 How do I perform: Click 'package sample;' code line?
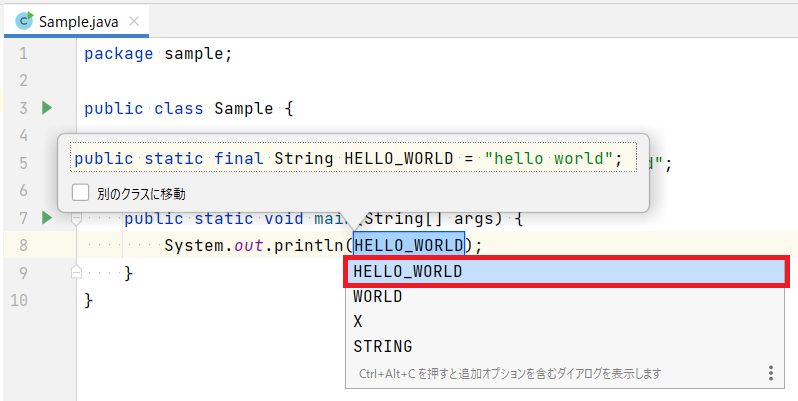158,53
